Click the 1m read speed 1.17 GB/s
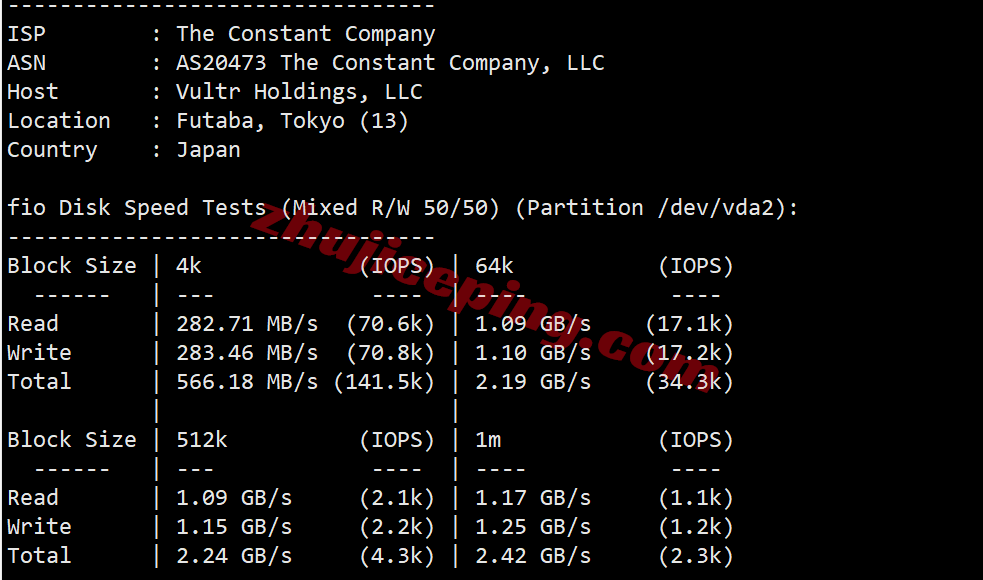The height and width of the screenshot is (580, 983). (x=533, y=498)
